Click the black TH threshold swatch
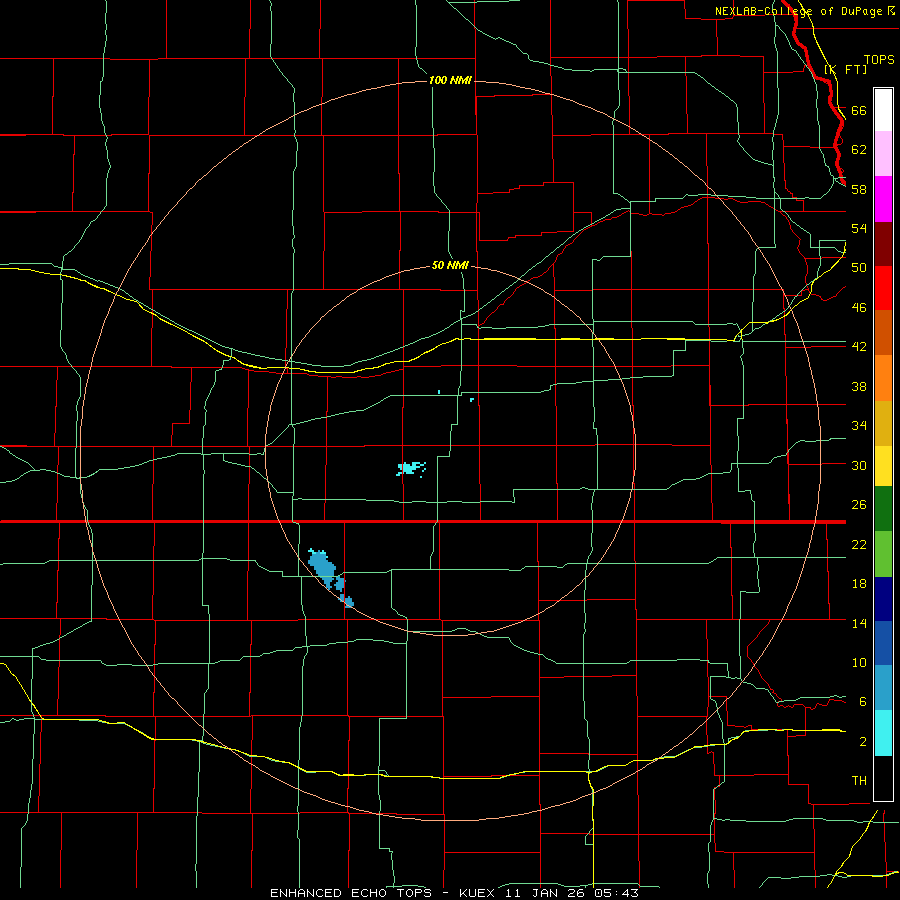This screenshot has width=900, height=900. [883, 778]
